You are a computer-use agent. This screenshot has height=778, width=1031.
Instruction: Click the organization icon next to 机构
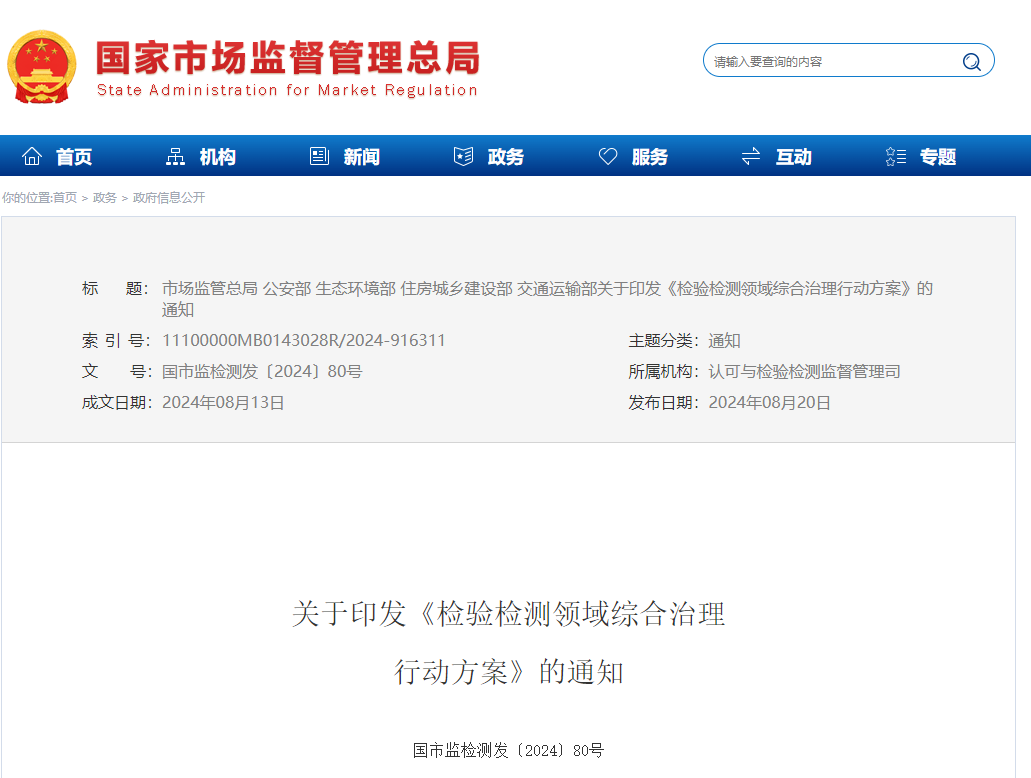[x=175, y=155]
